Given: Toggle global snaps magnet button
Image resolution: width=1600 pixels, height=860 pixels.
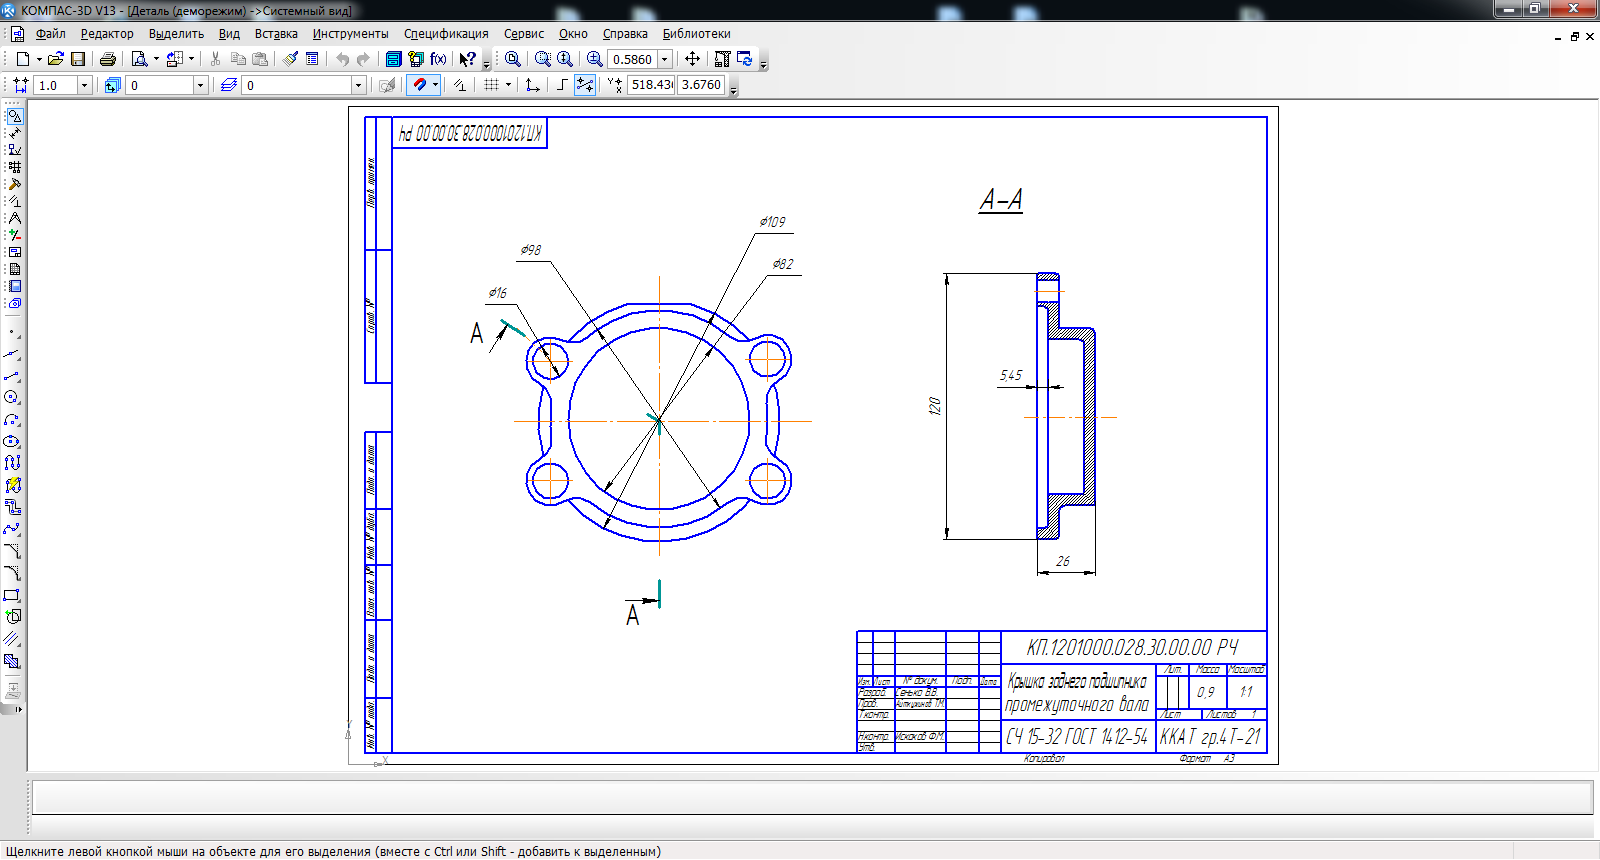Looking at the screenshot, I should (x=420, y=85).
